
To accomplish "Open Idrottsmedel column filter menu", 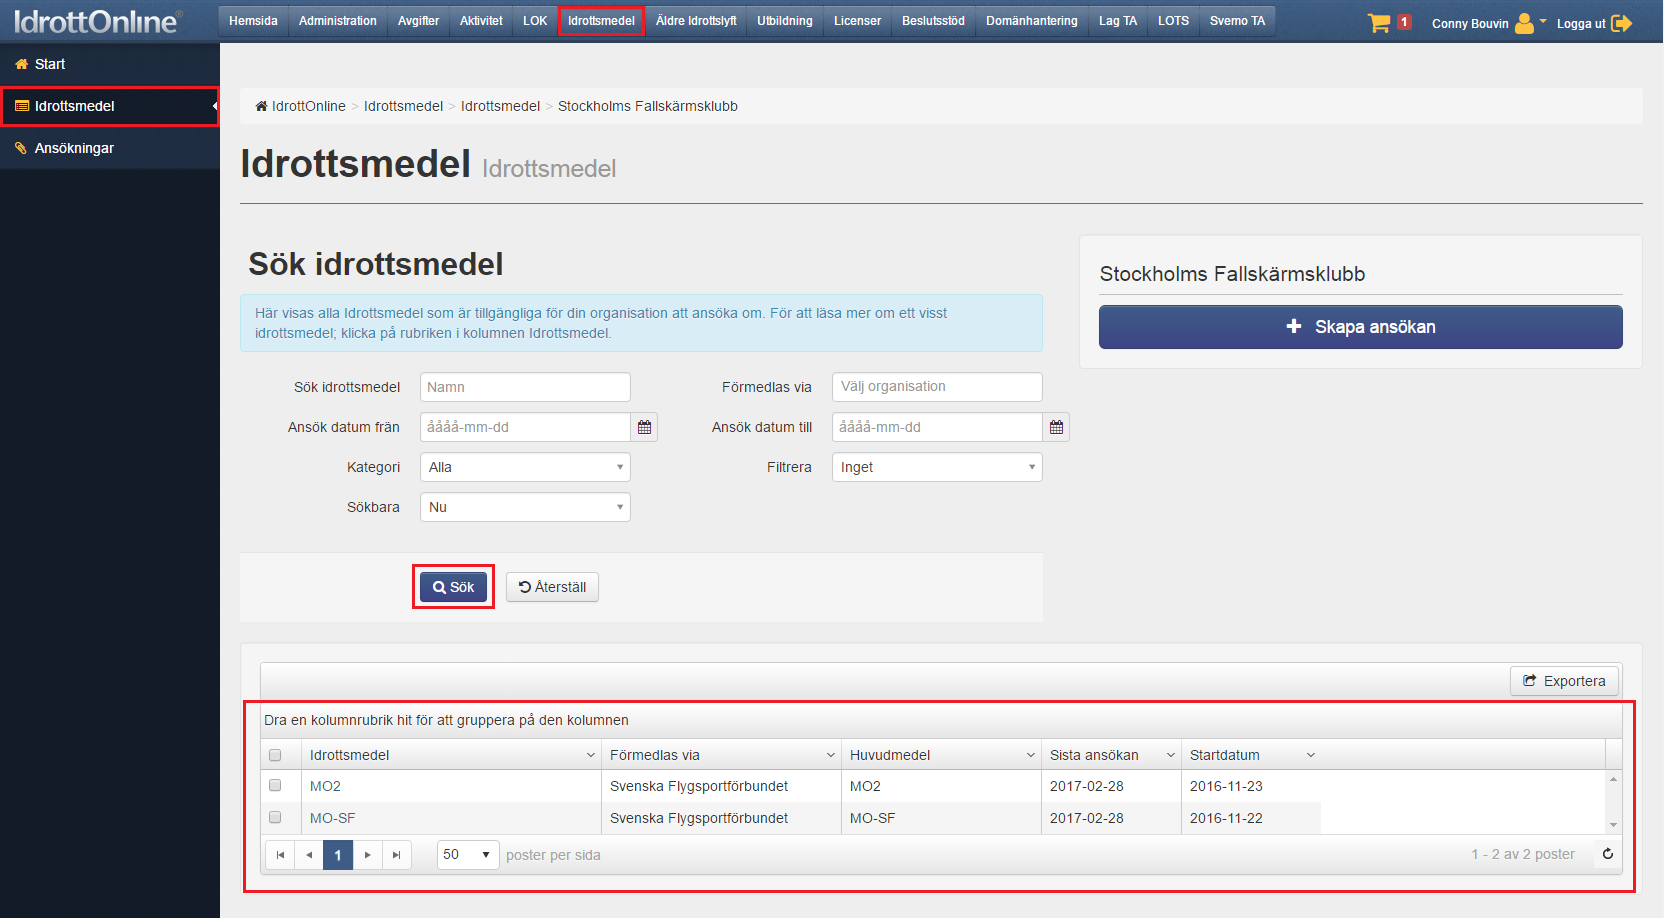I will [590, 755].
